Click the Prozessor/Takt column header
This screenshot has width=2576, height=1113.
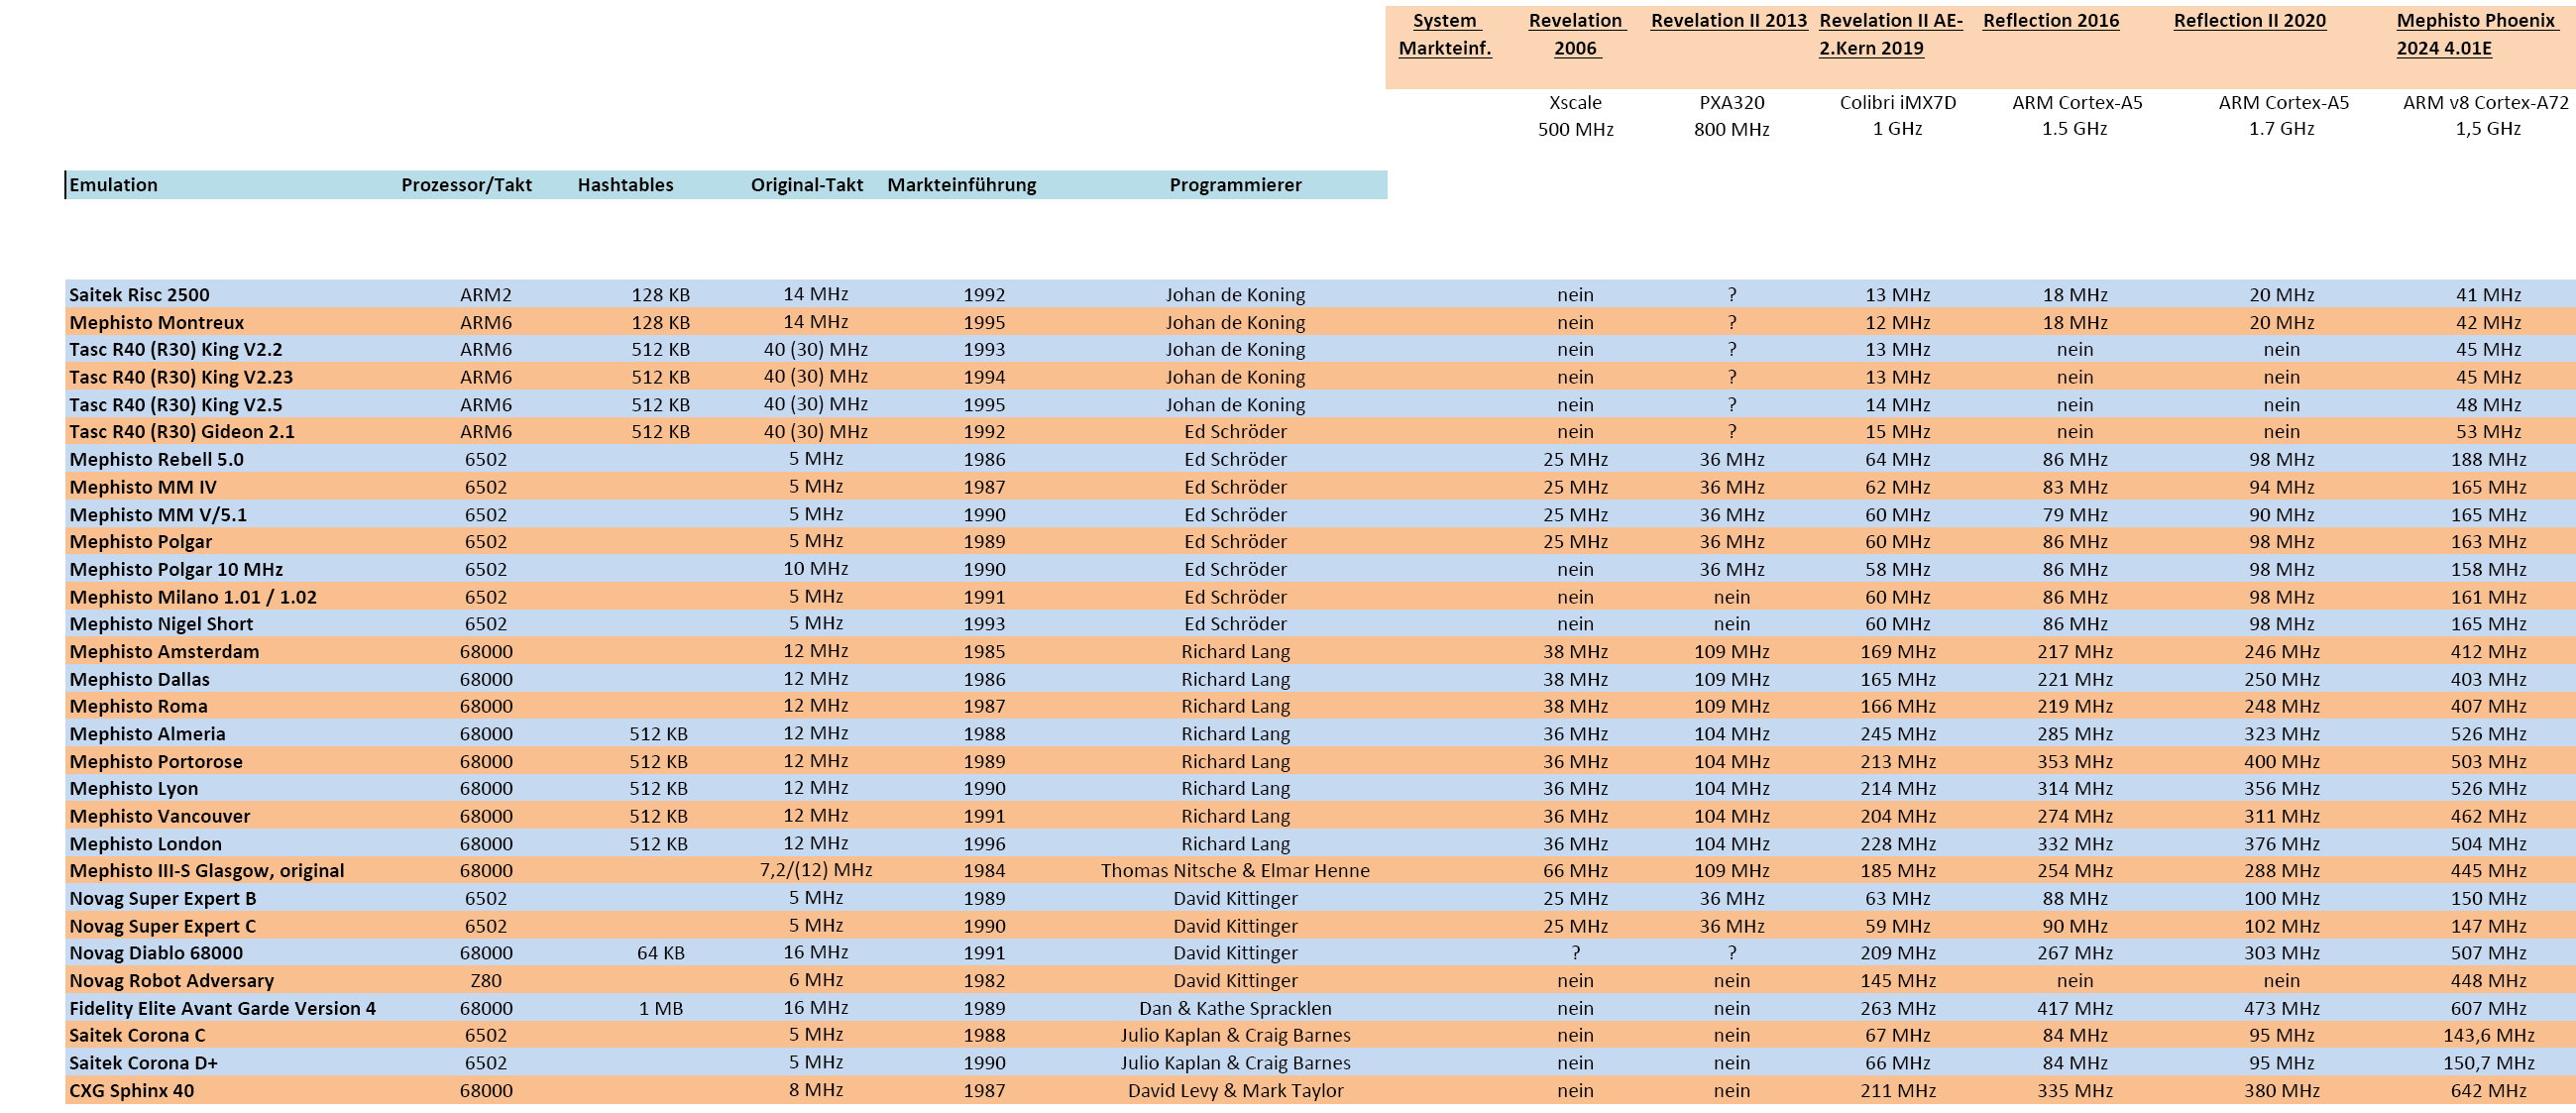tap(466, 185)
